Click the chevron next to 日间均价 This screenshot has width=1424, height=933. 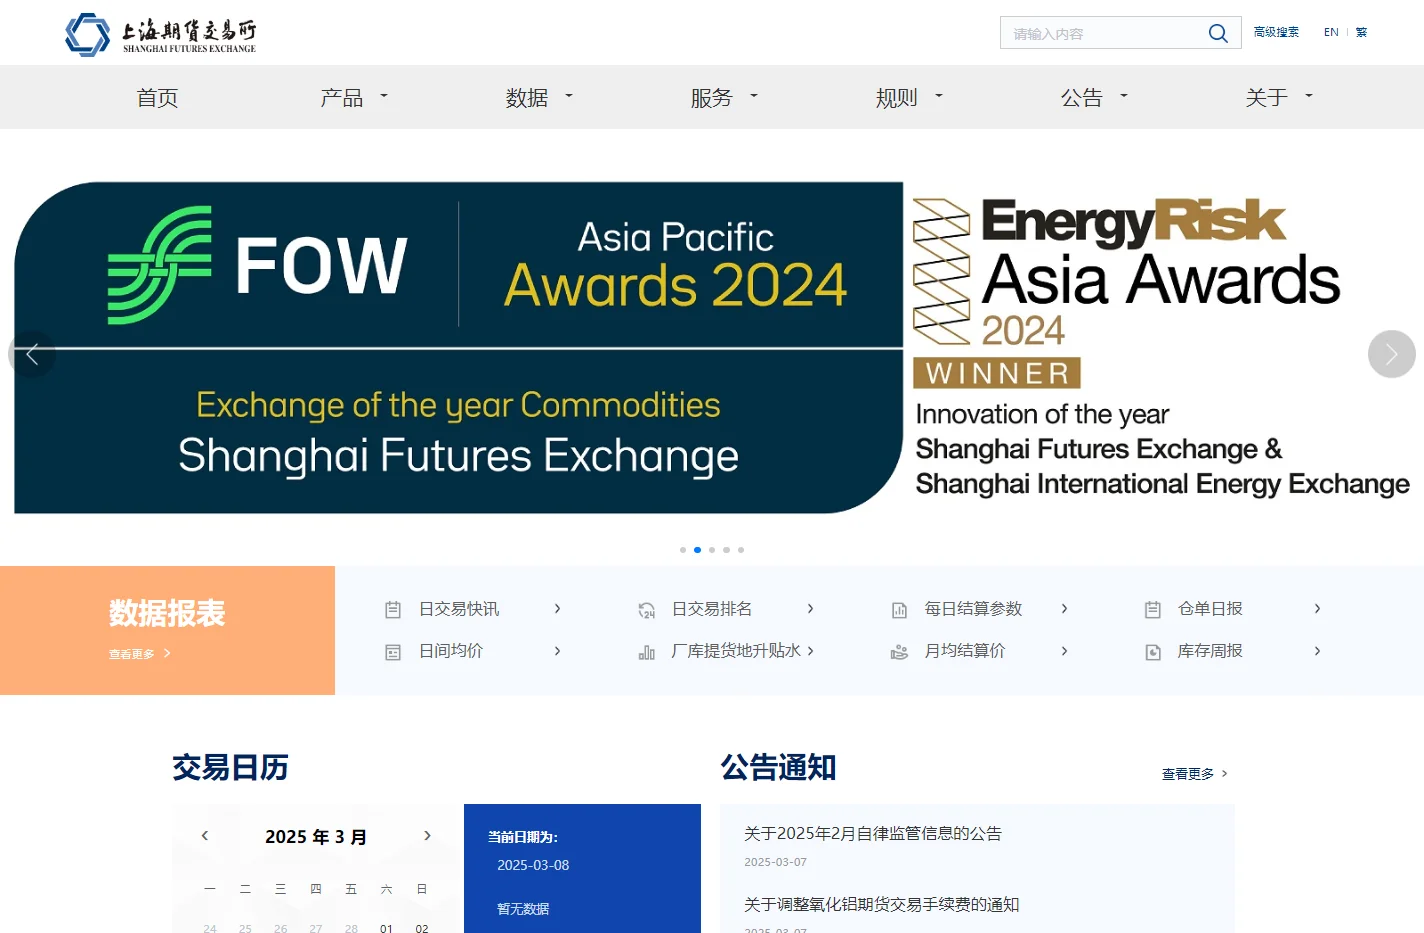tap(557, 651)
